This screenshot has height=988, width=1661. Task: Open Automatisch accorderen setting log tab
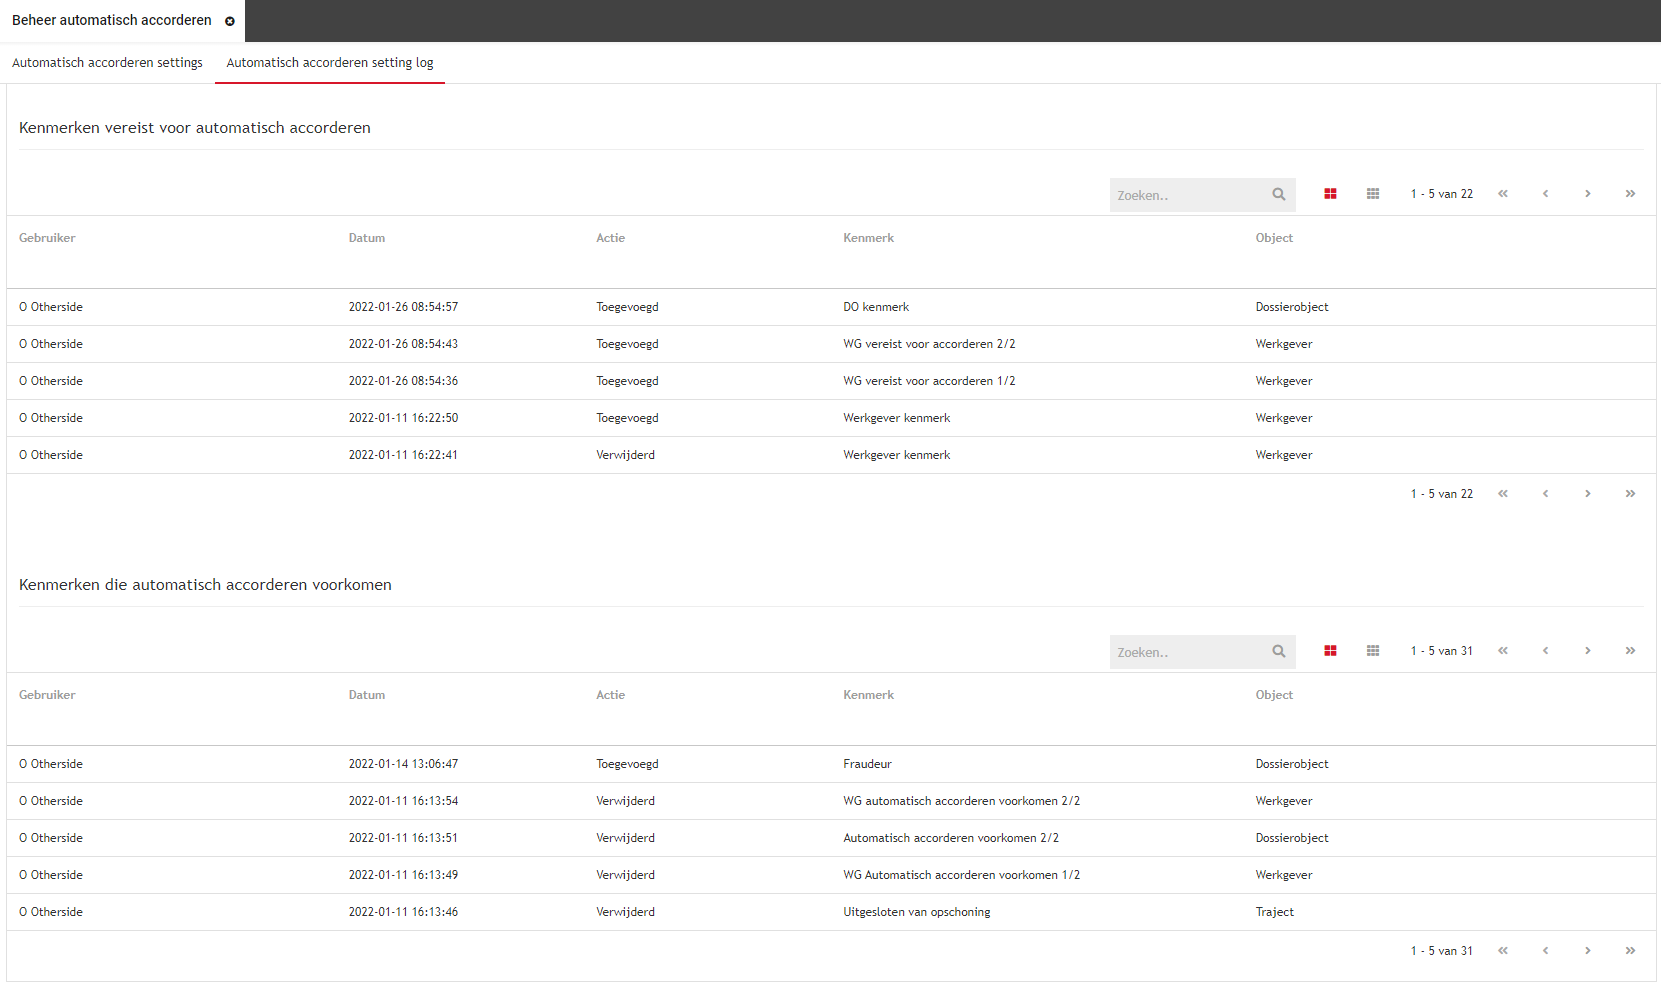point(330,63)
